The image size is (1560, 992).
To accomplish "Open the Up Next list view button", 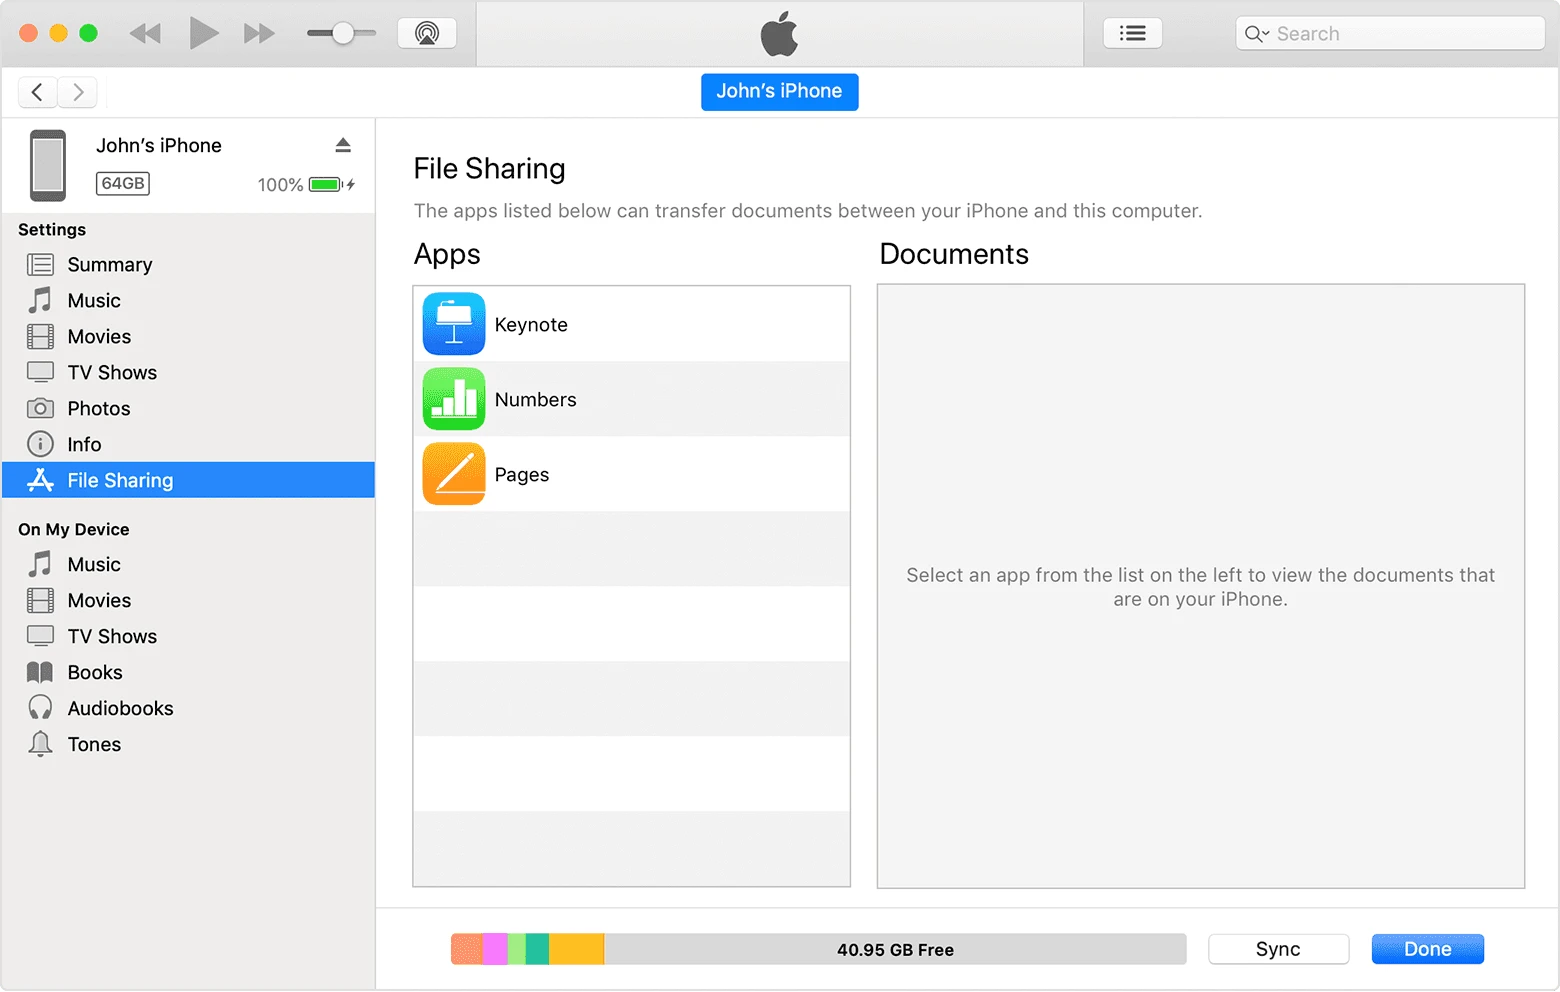I will click(1132, 33).
